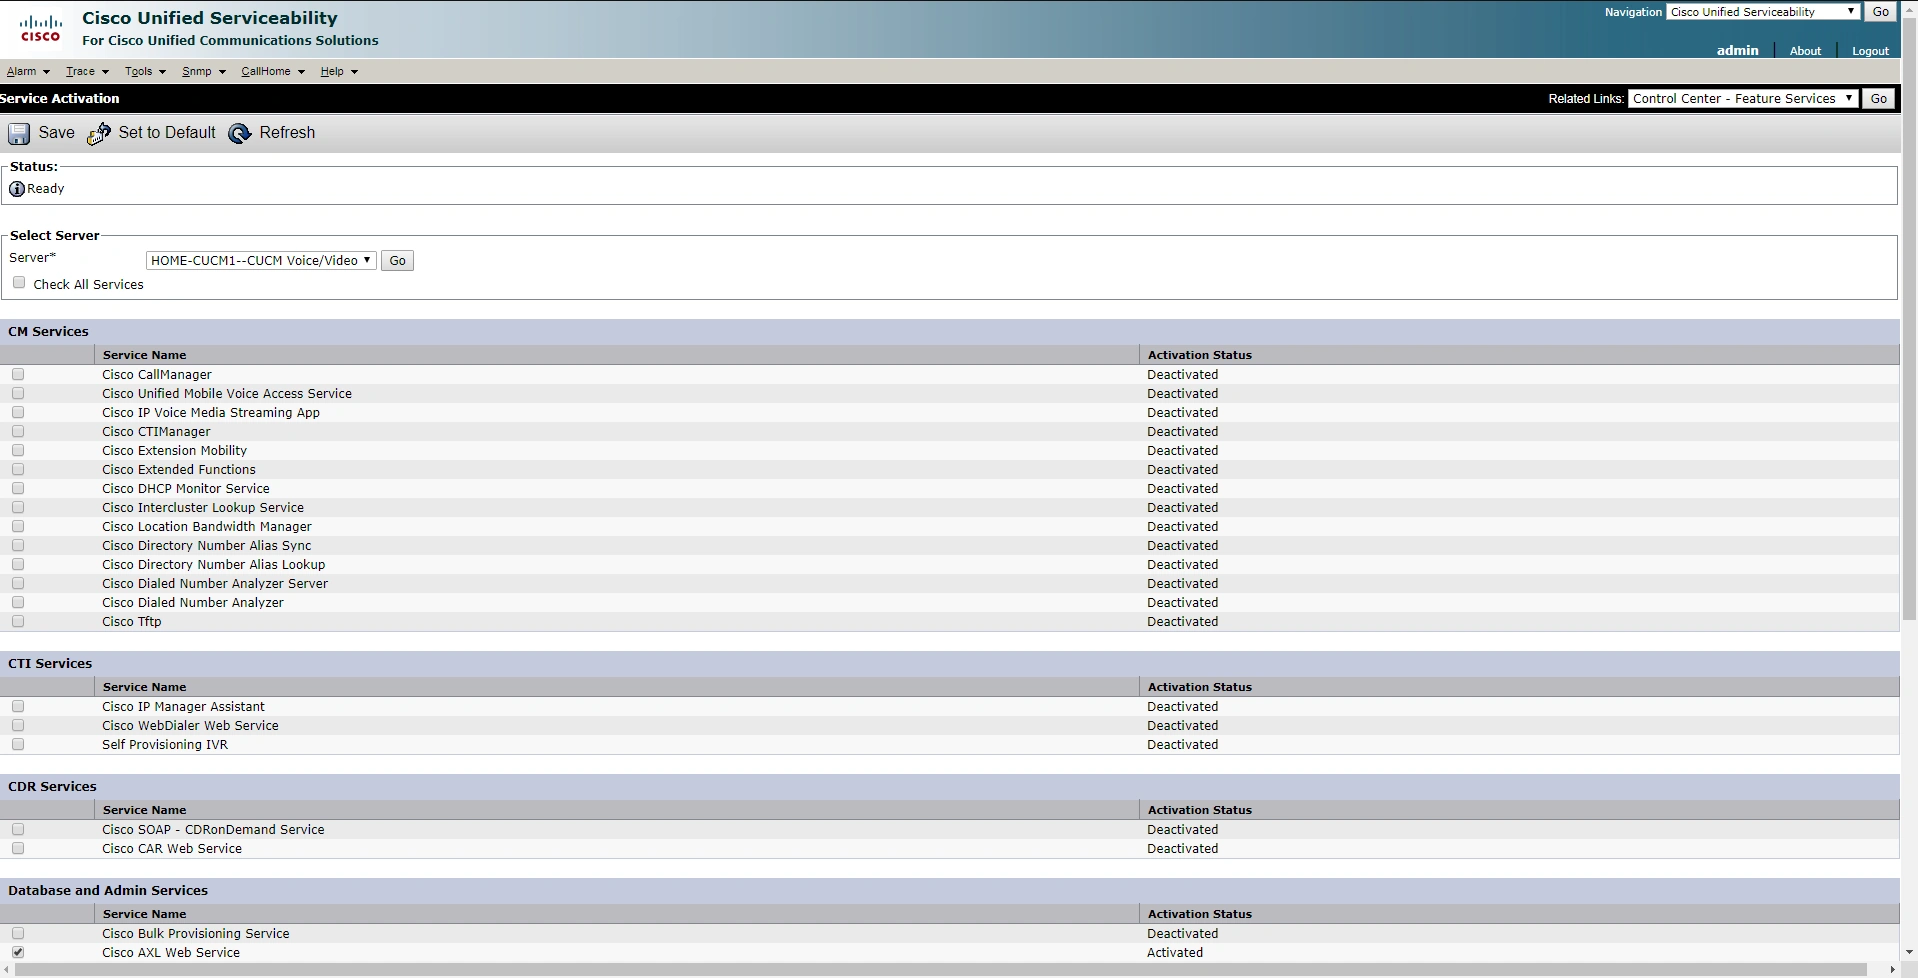Click the Cisco logo
The height and width of the screenshot is (978, 1918).
point(41,28)
